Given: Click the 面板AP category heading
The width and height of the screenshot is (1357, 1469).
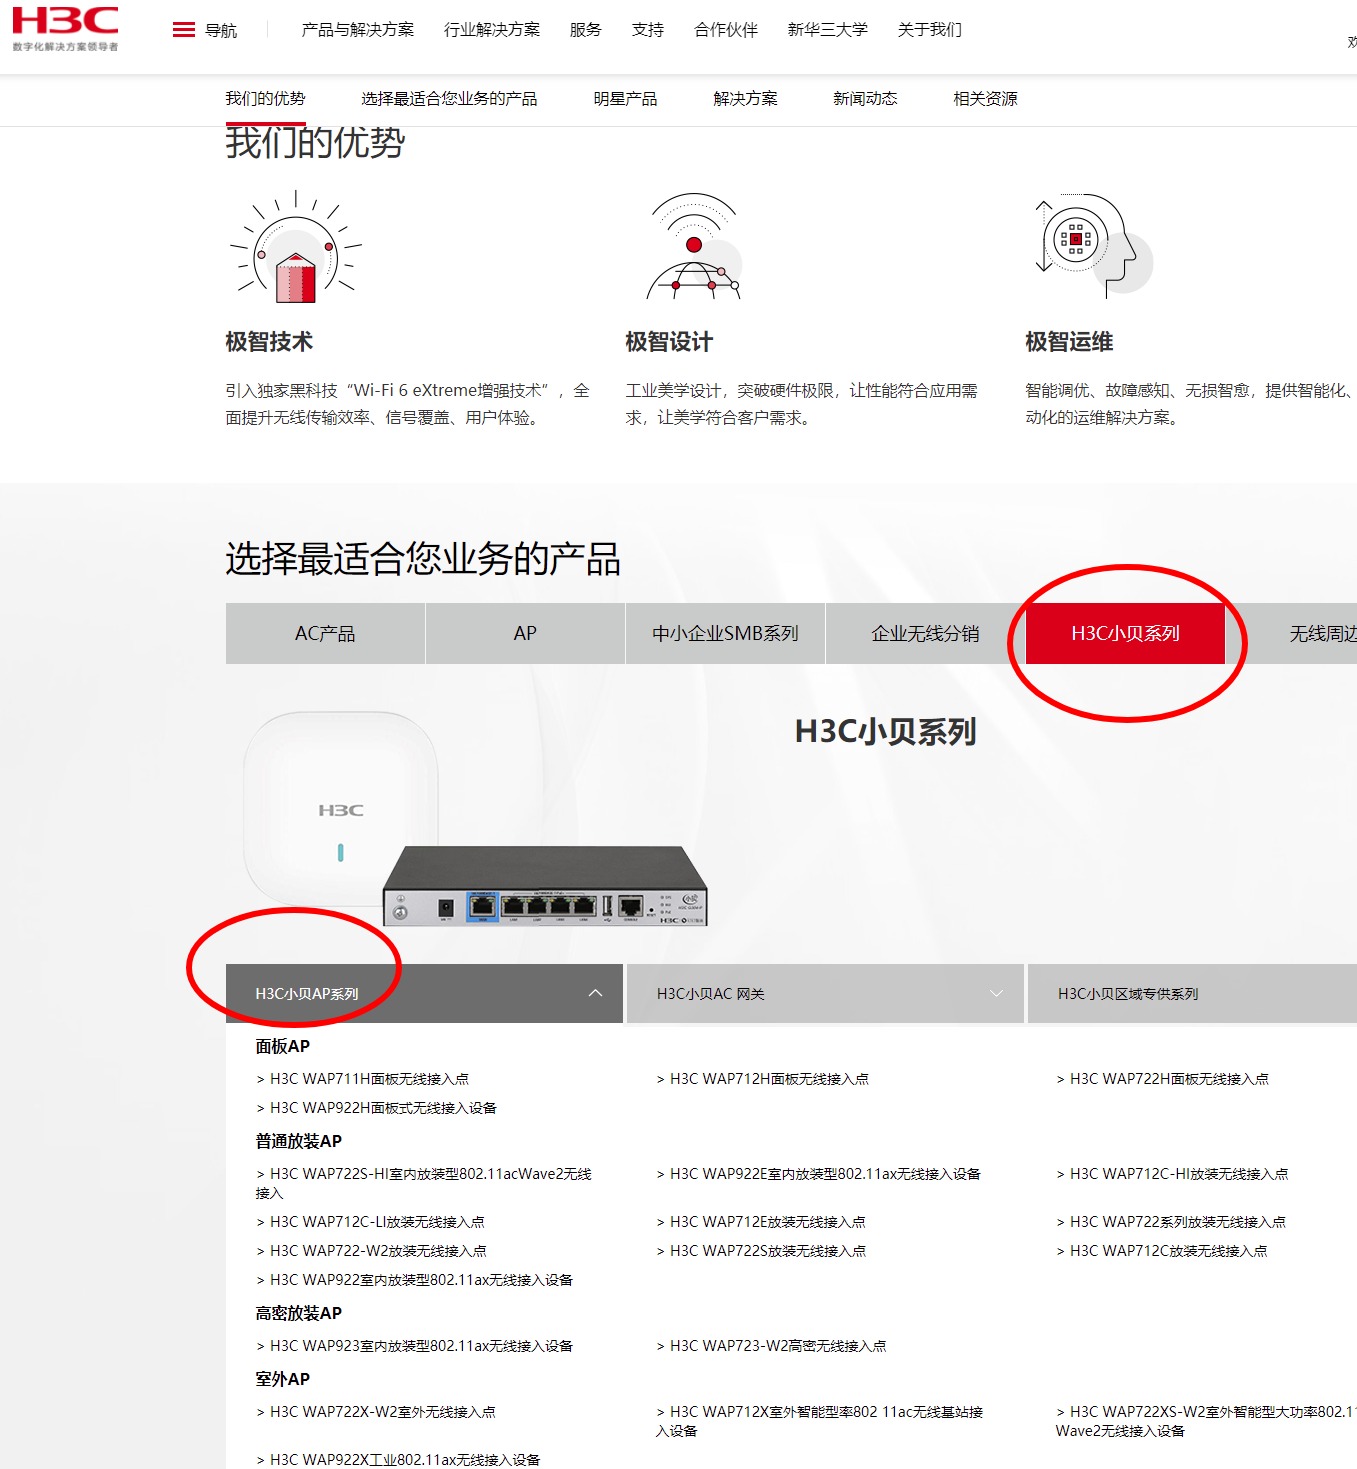Looking at the screenshot, I should (x=283, y=1046).
